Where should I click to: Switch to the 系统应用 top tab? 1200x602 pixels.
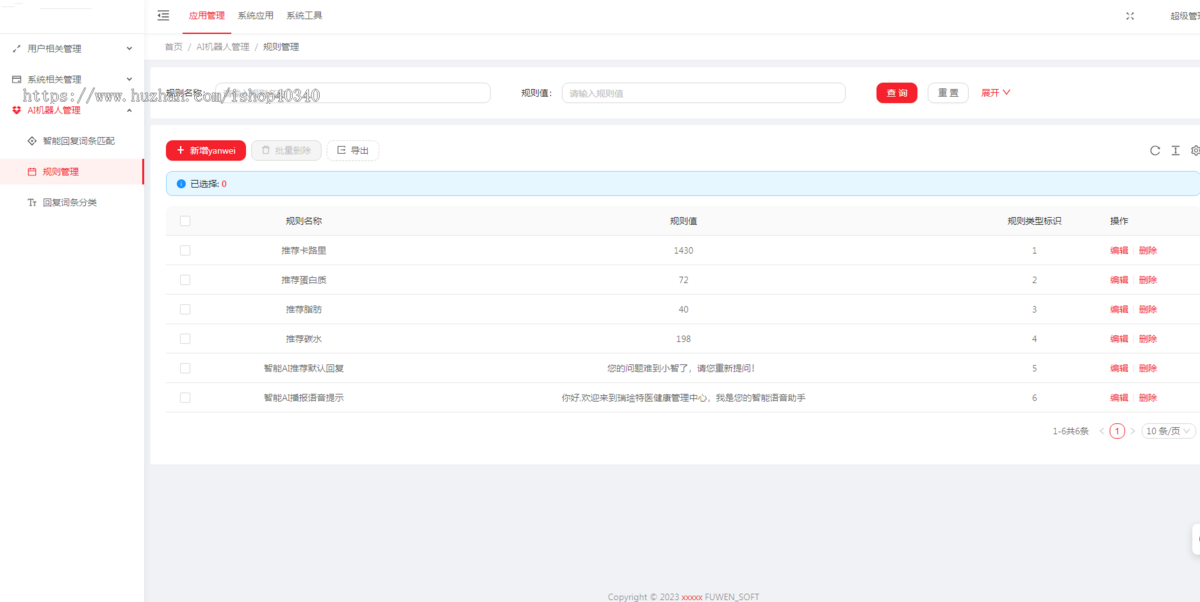pyautogui.click(x=255, y=16)
